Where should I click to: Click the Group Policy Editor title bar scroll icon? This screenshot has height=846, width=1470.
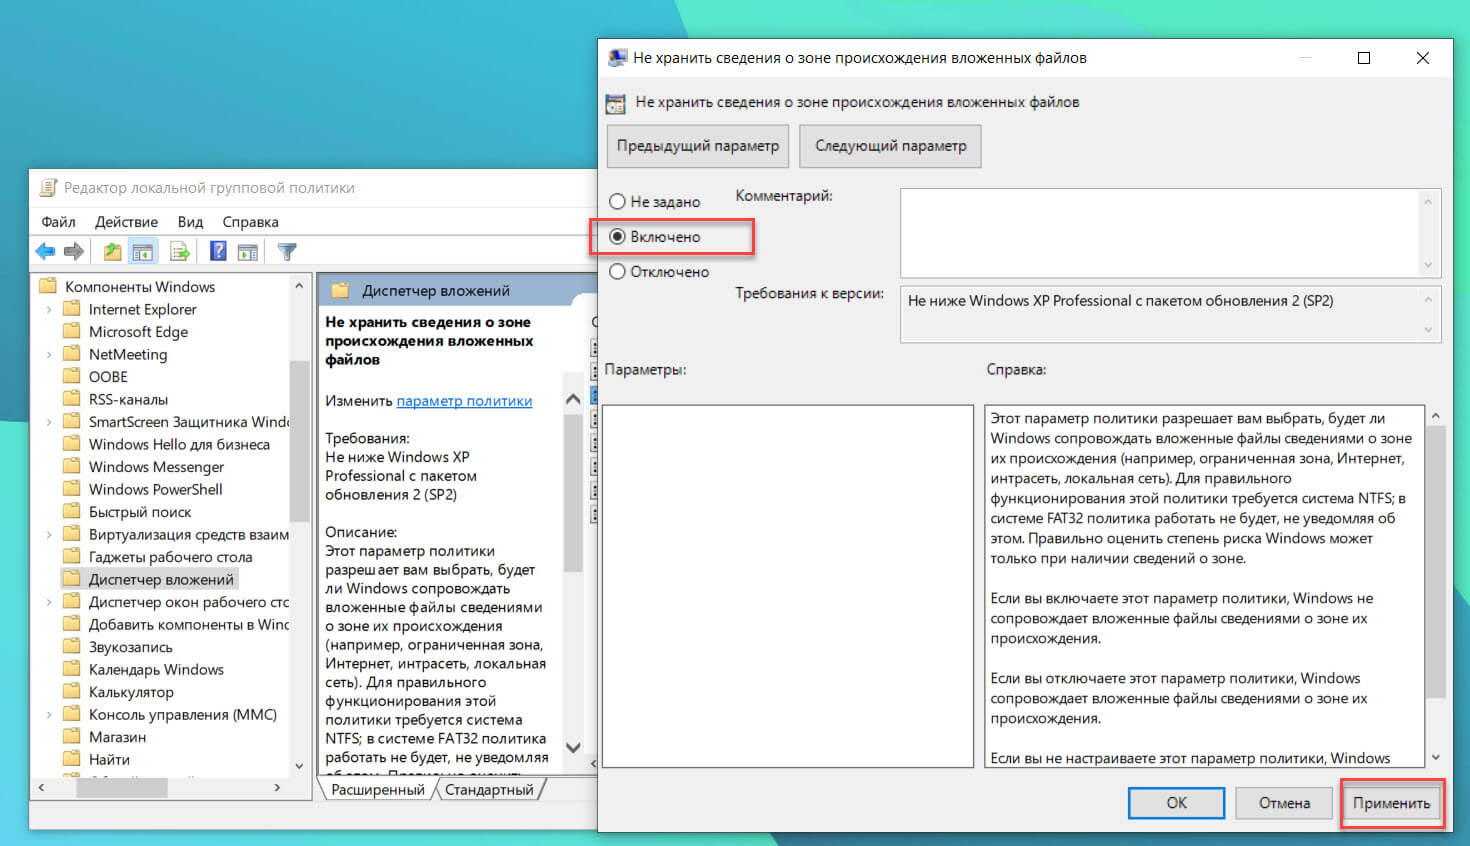click(x=48, y=188)
